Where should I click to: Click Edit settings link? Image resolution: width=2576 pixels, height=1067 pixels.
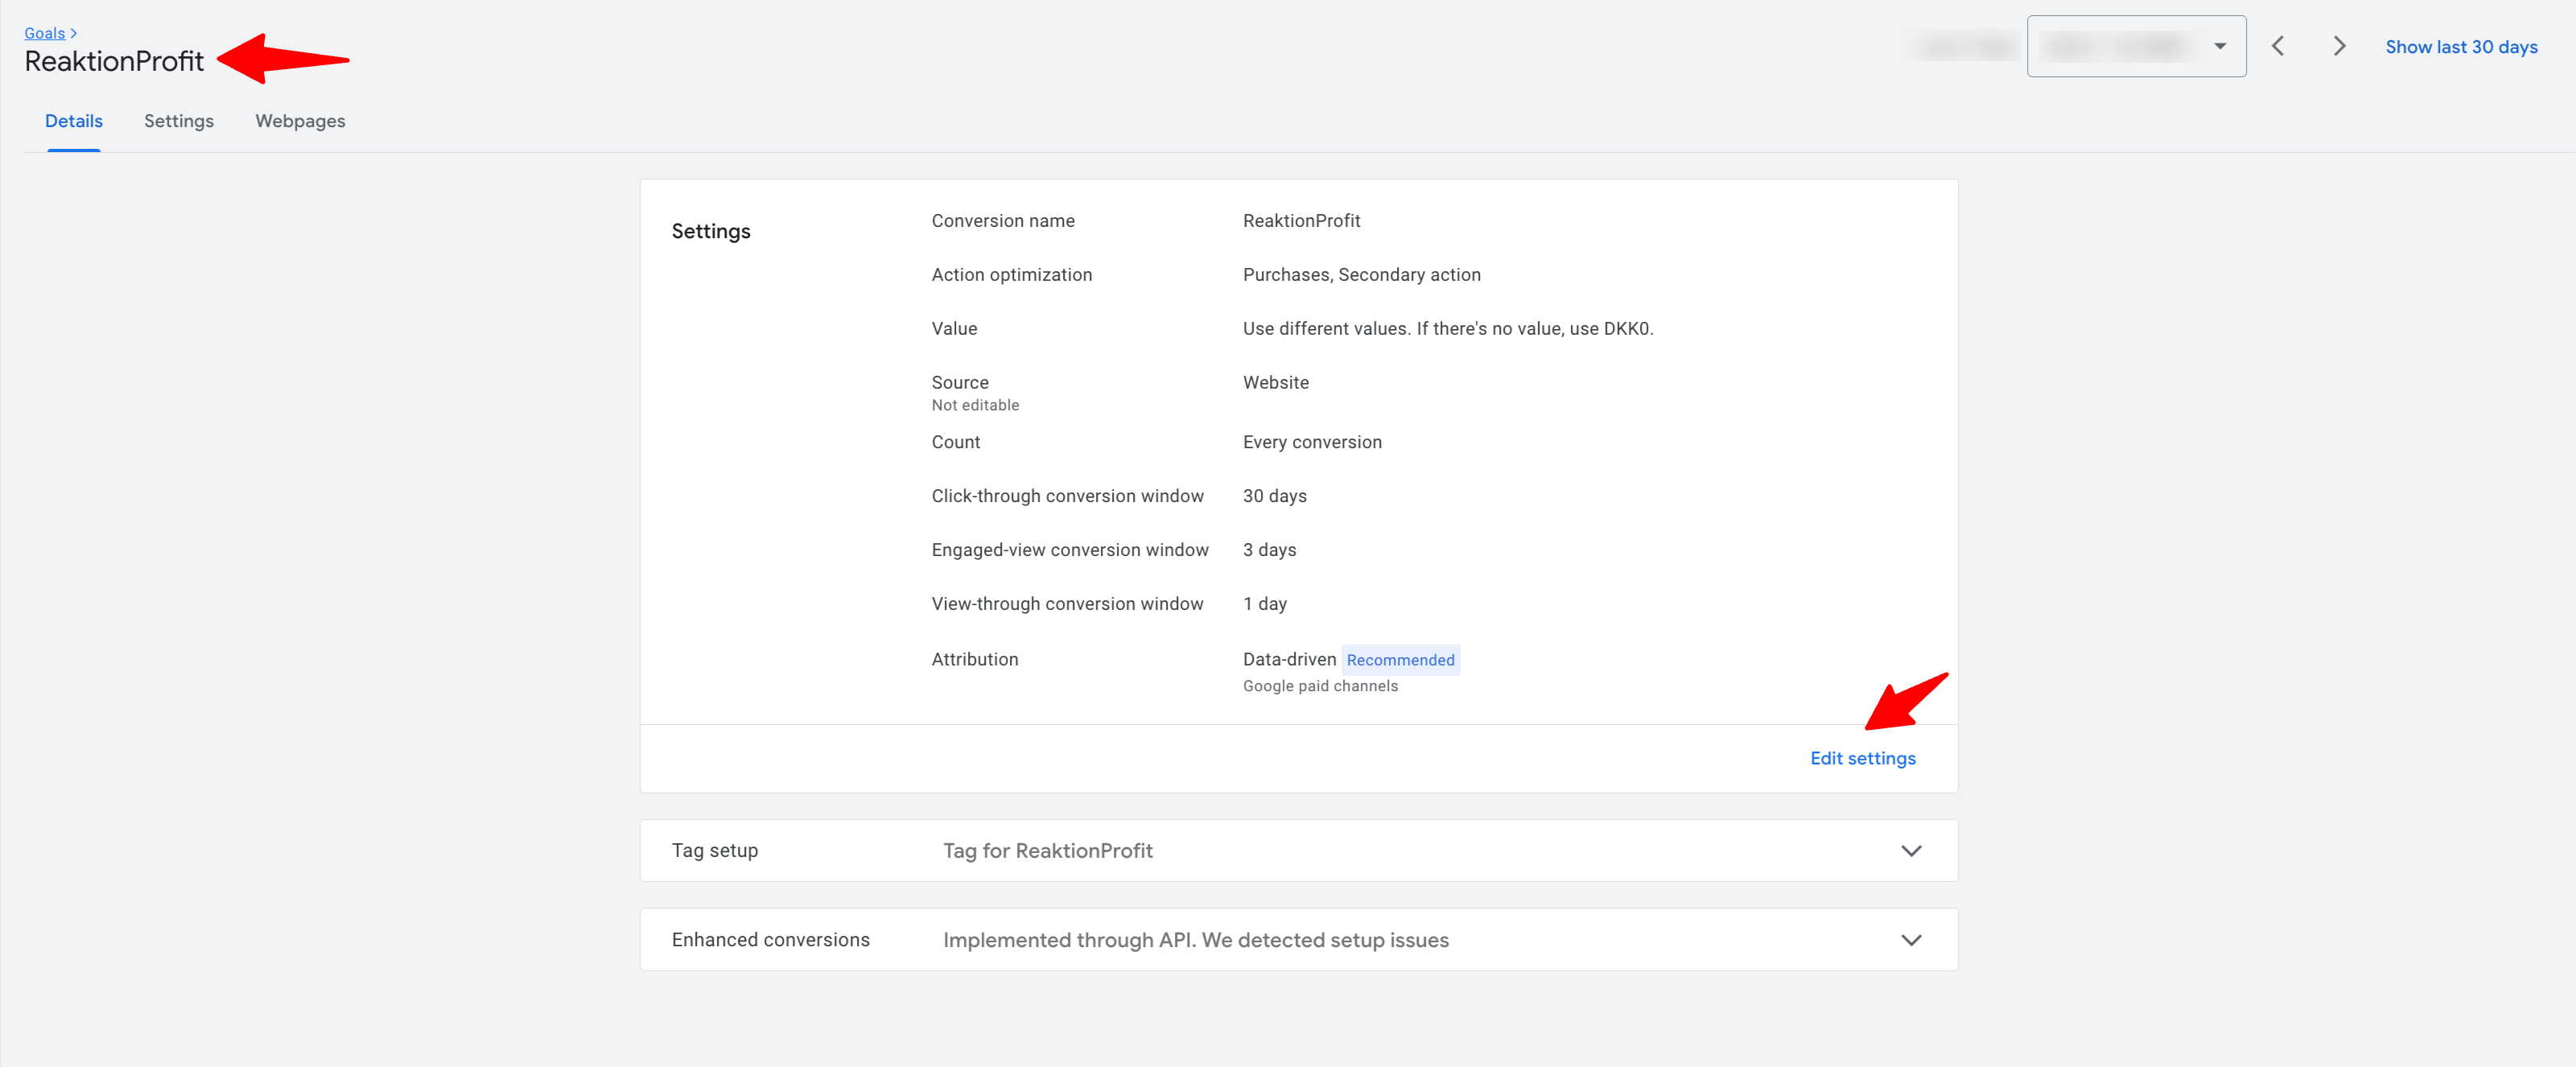(x=1862, y=758)
